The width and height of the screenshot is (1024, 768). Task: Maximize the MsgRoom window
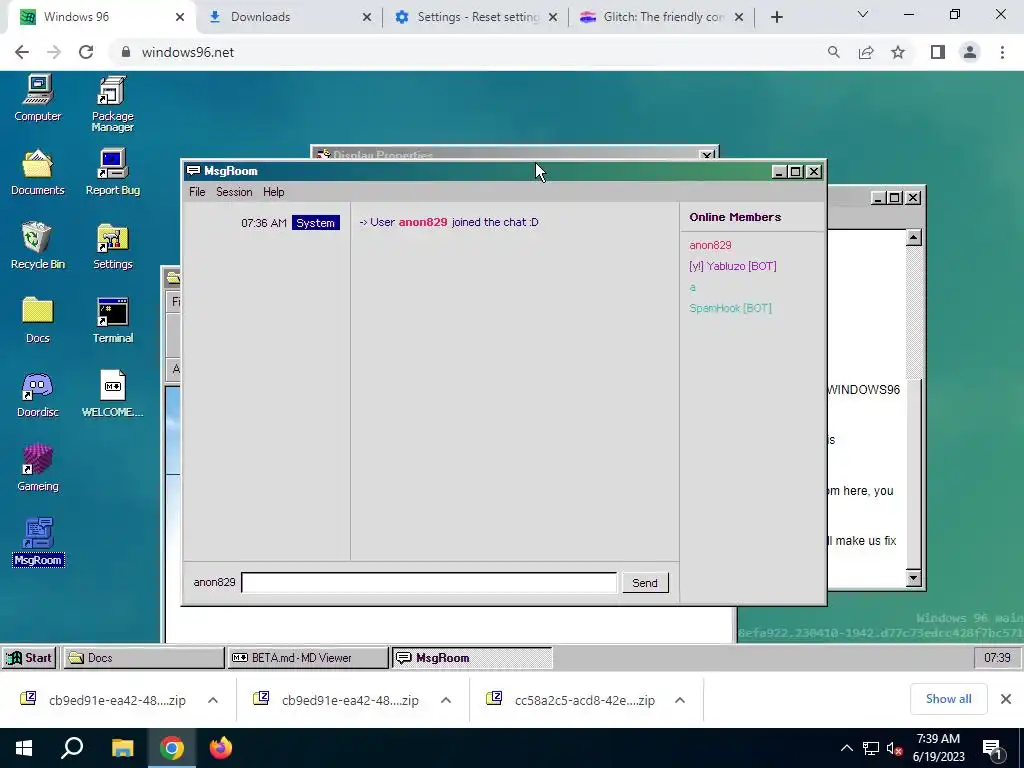(795, 172)
